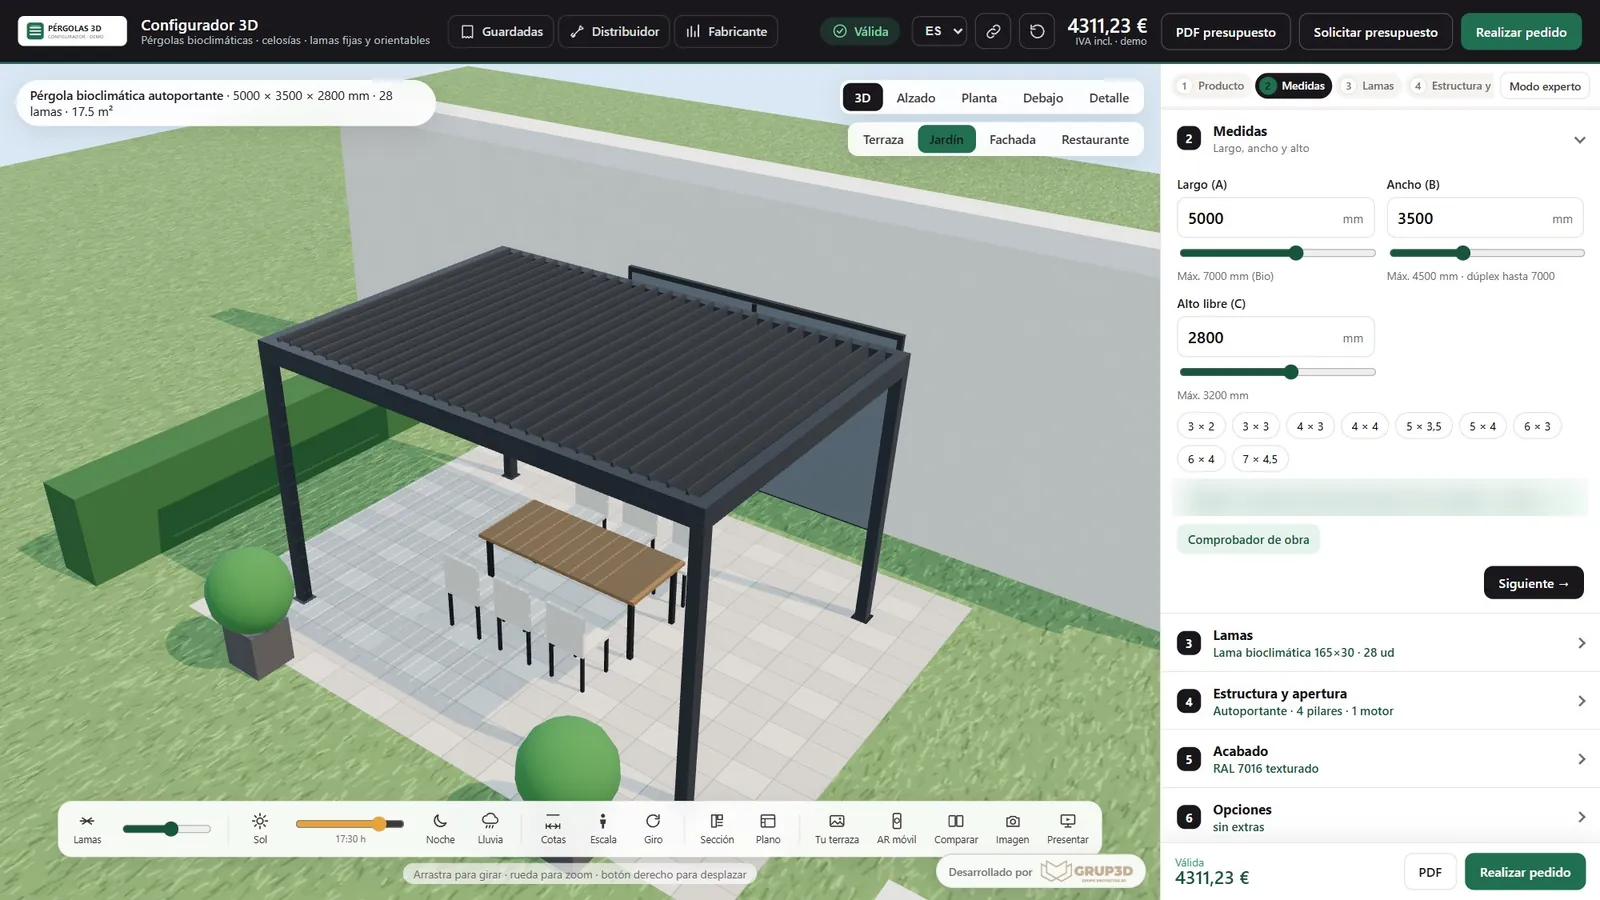Select the Terraza scene option
This screenshot has height=900, width=1600.
click(x=883, y=140)
